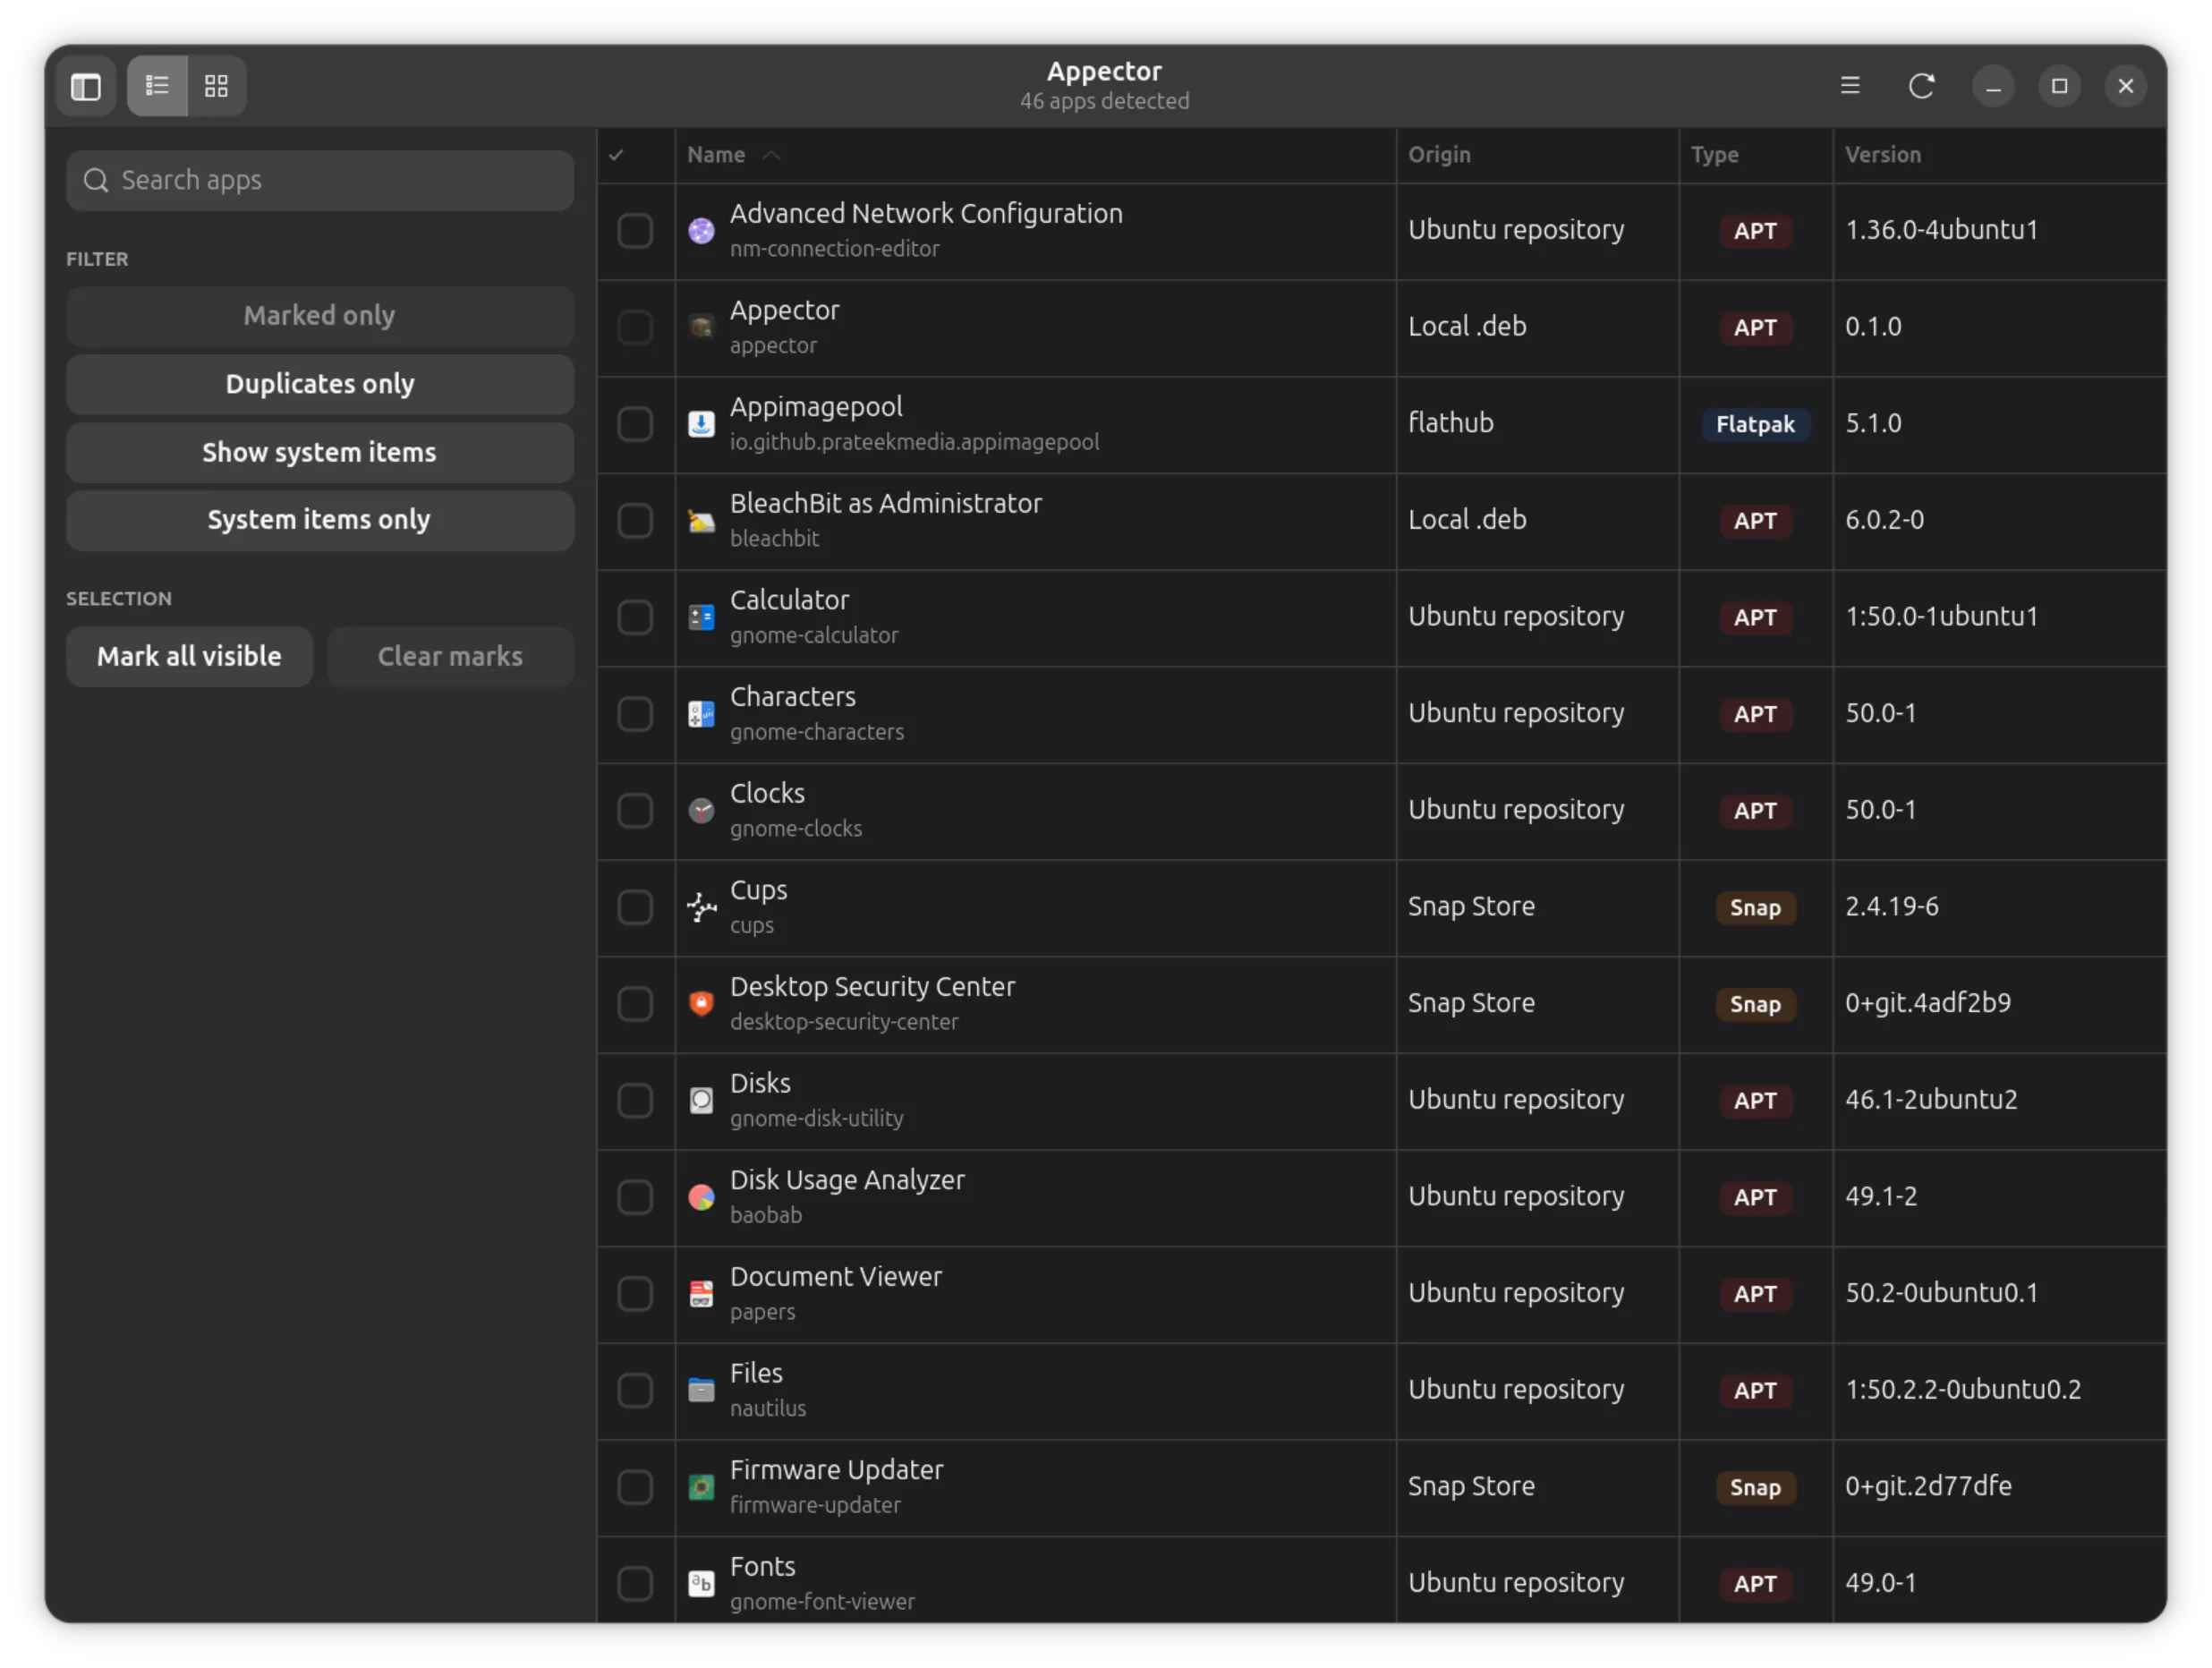This screenshot has width=2212, height=1668.
Task: Switch to grid view
Action: tap(216, 86)
